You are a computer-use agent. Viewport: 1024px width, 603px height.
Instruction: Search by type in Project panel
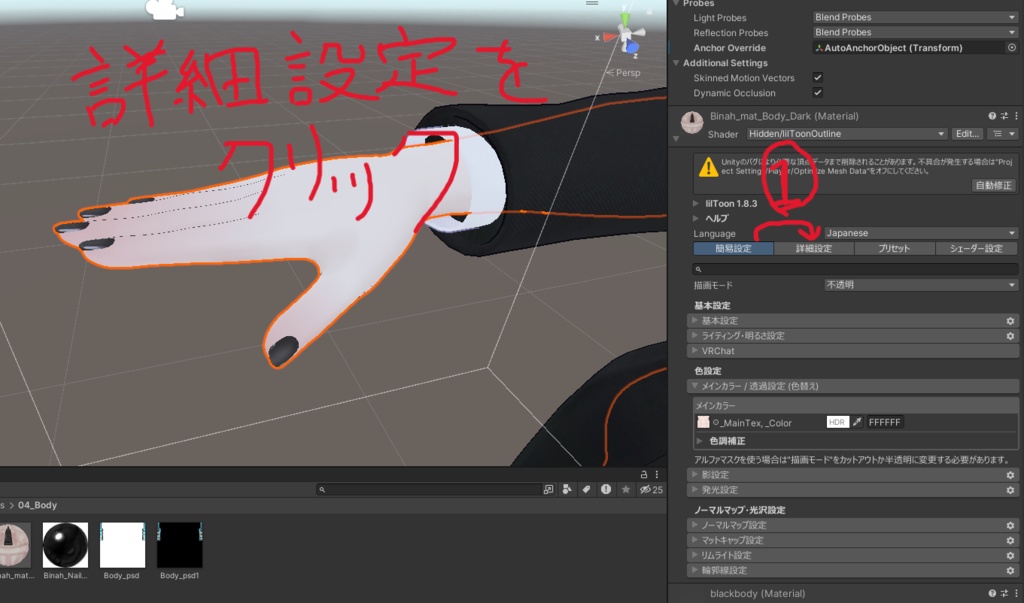(x=567, y=489)
